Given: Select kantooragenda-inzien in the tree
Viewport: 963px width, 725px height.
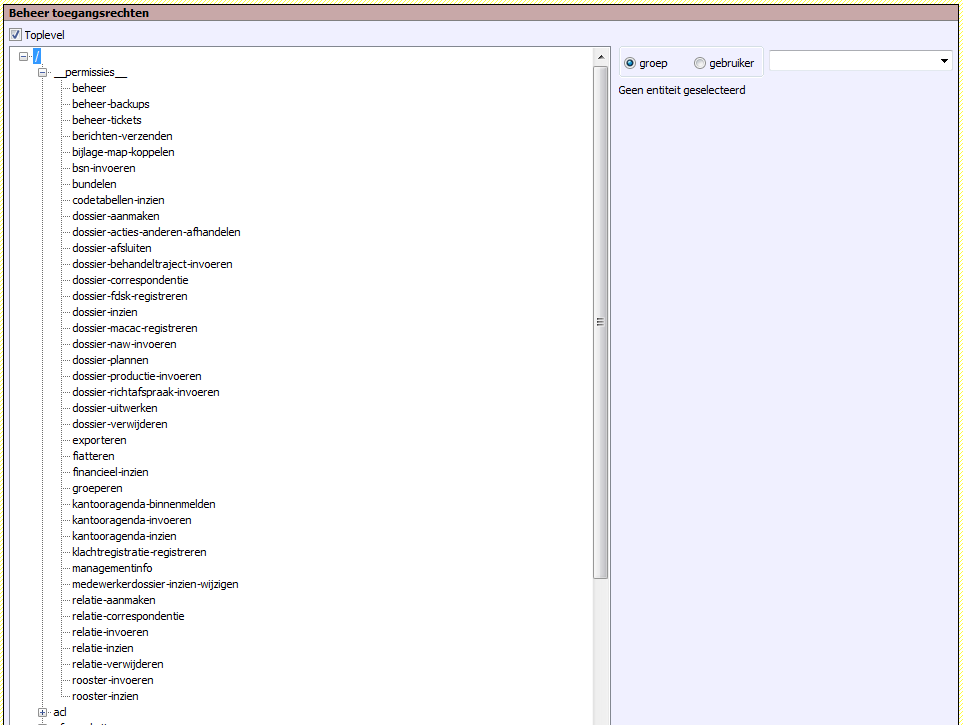Looking at the screenshot, I should coord(124,536).
